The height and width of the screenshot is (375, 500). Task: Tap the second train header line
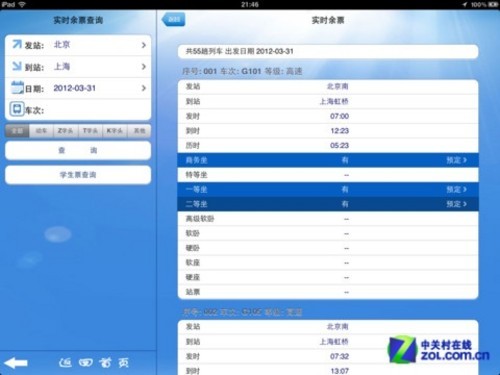[x=242, y=312]
